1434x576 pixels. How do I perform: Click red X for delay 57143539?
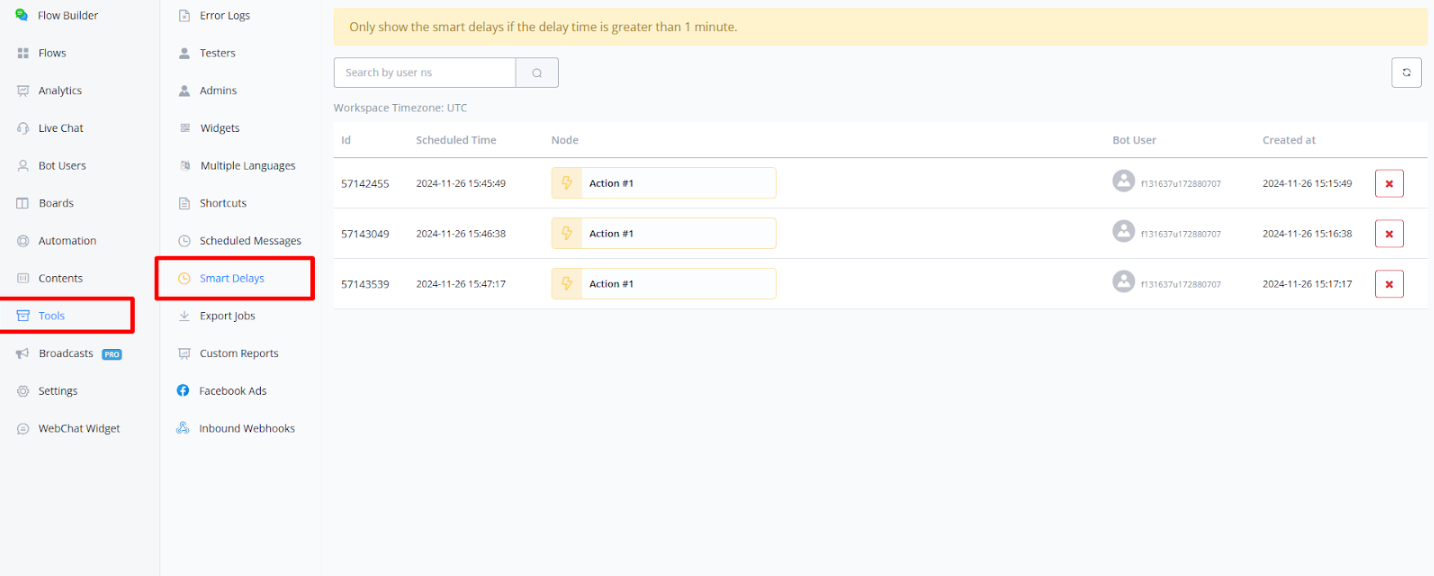pos(1389,284)
